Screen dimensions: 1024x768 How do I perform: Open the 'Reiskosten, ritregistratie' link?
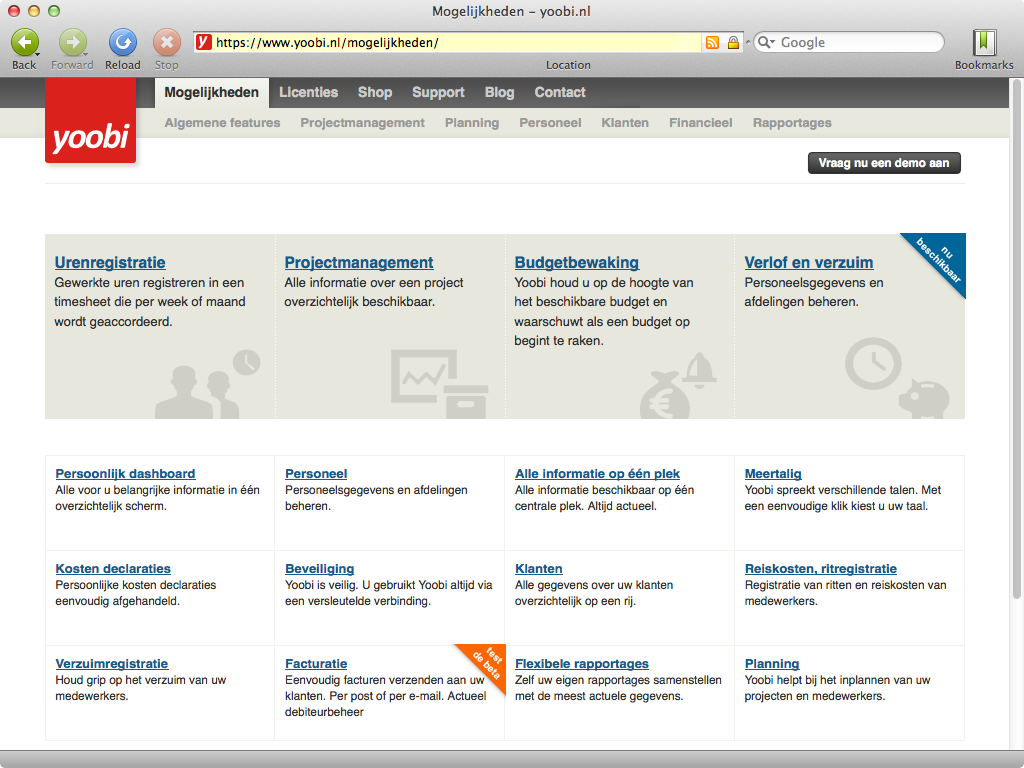pos(821,568)
